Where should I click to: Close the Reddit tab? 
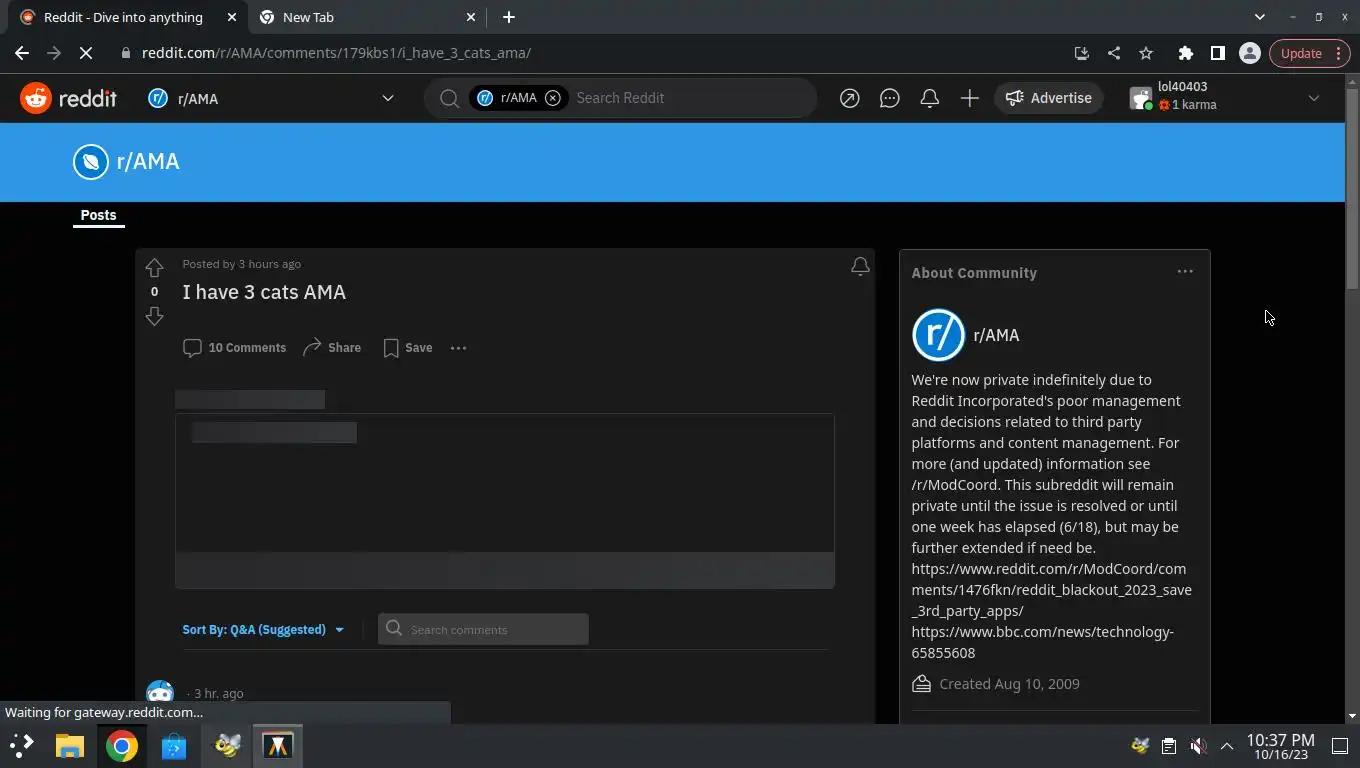pyautogui.click(x=232, y=17)
